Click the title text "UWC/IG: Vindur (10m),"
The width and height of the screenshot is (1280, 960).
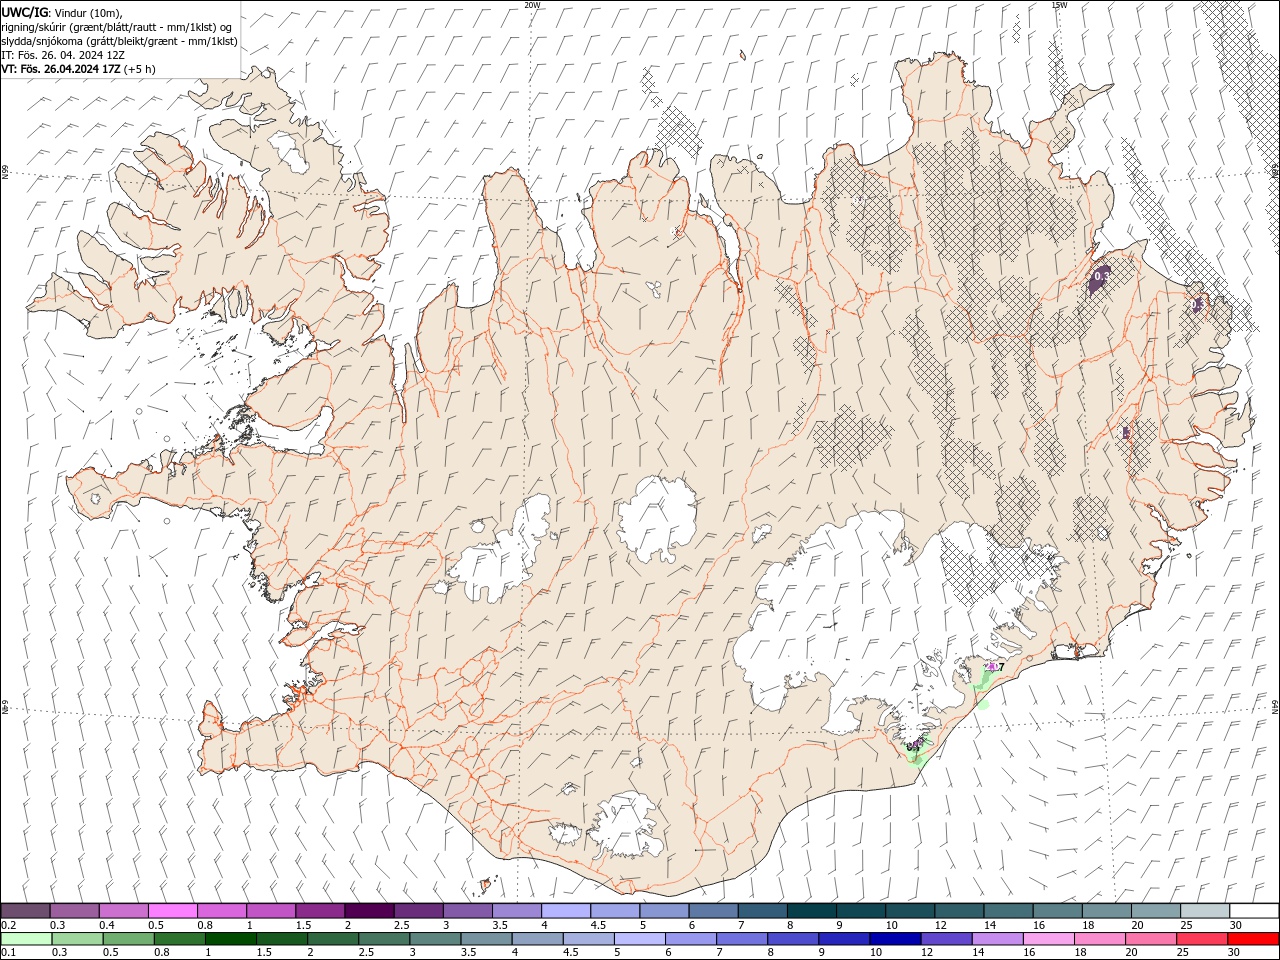coord(61,12)
